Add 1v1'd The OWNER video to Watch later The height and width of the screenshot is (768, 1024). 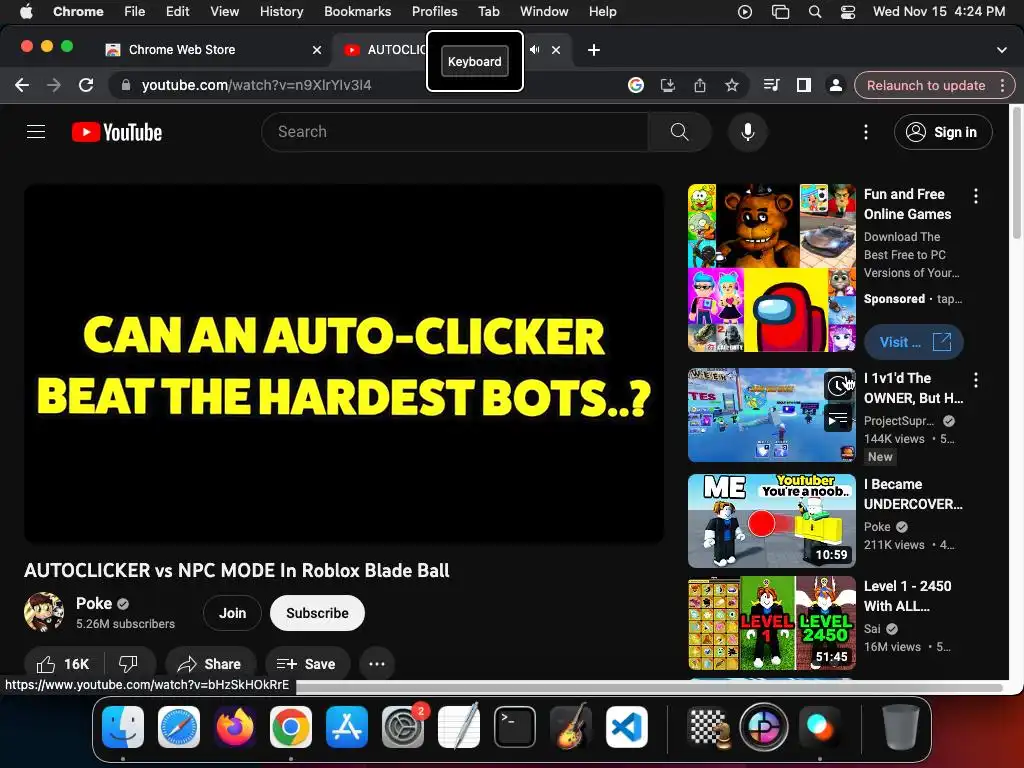pos(838,385)
